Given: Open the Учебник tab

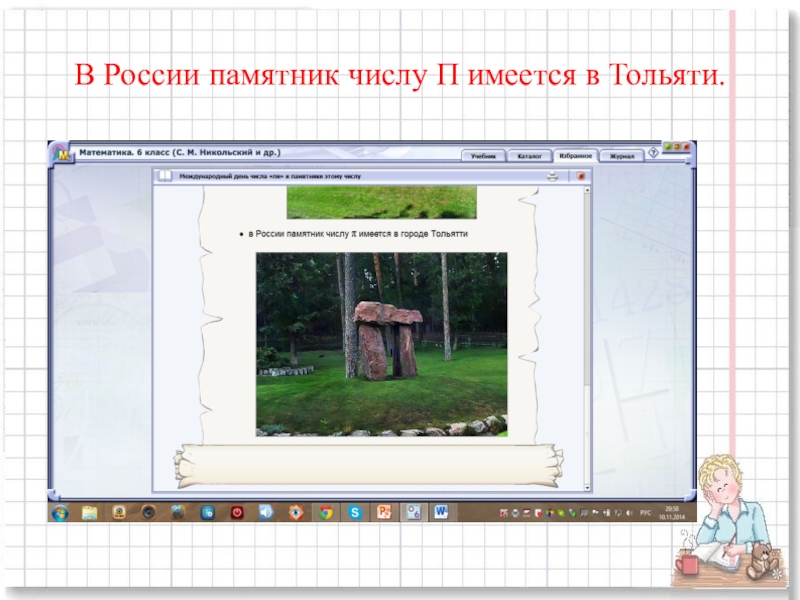Looking at the screenshot, I should tap(483, 156).
